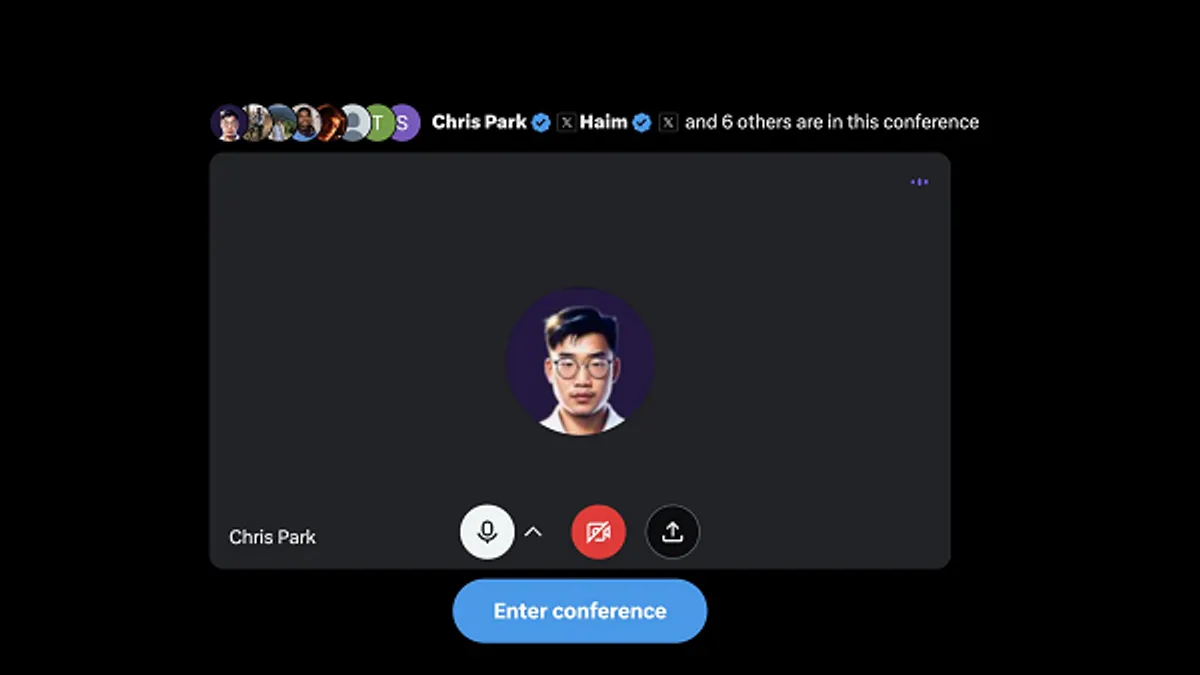Click Chris Park's blue verified badge

pos(541,122)
